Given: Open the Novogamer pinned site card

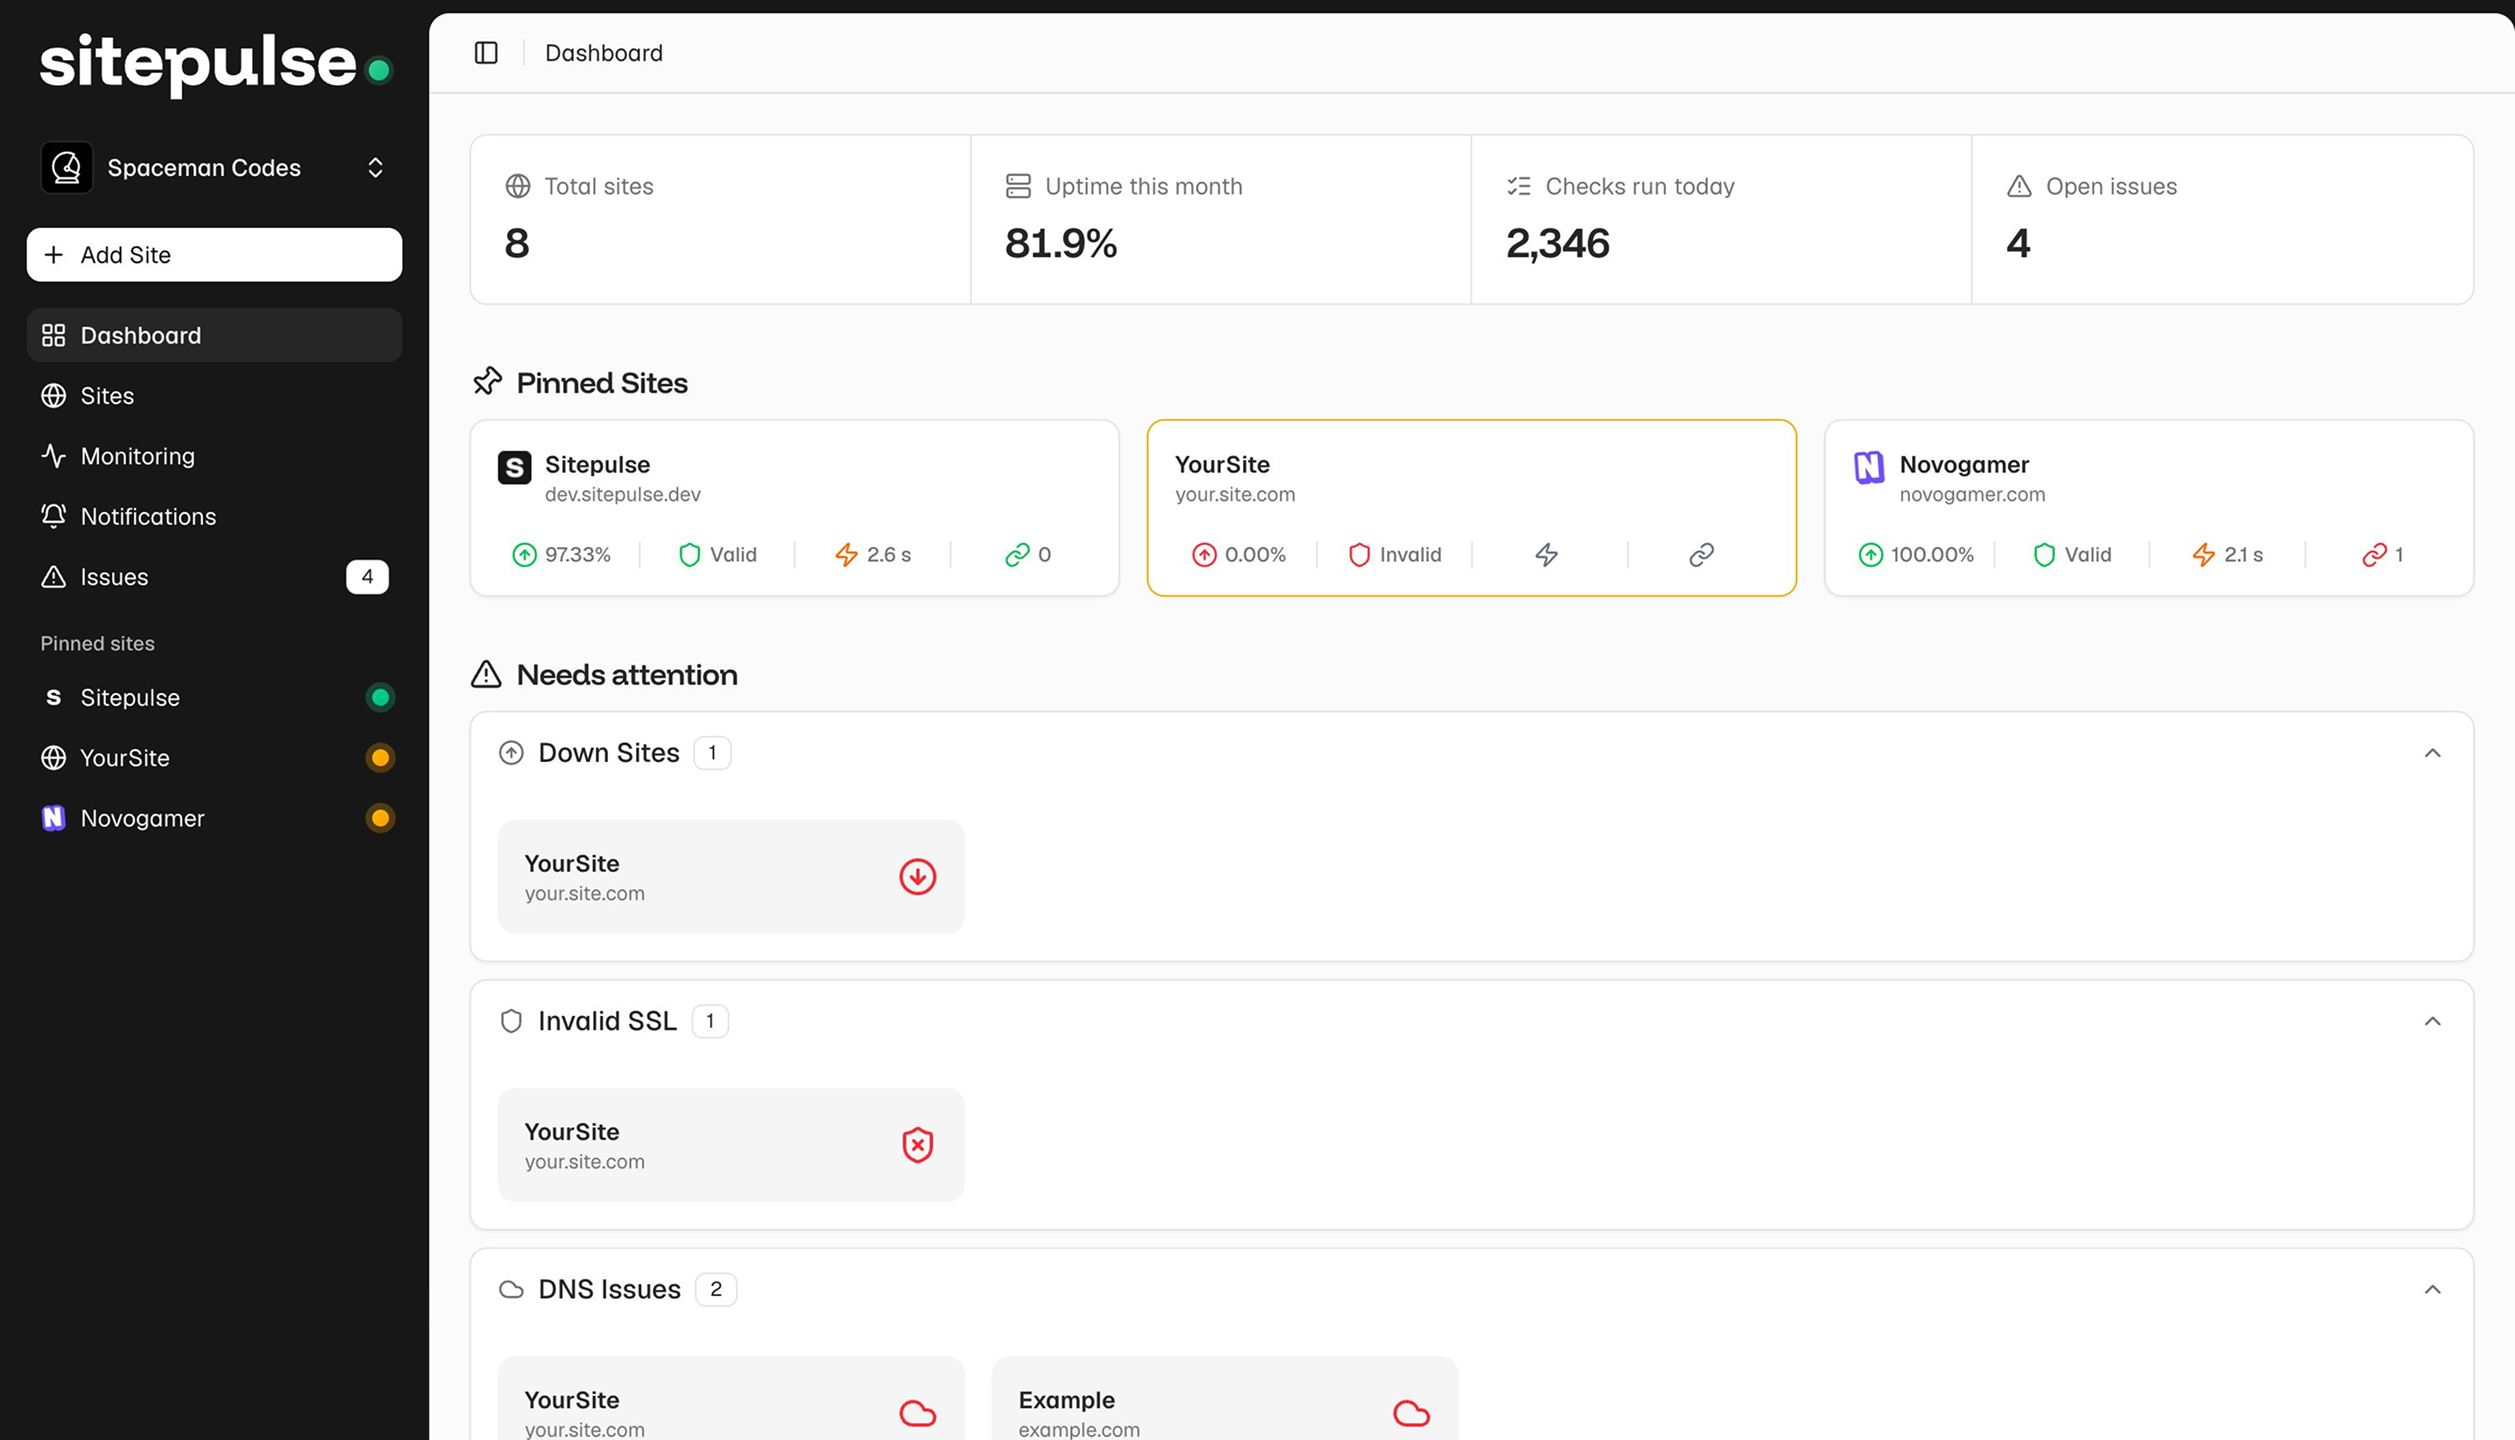Looking at the screenshot, I should (x=2149, y=508).
